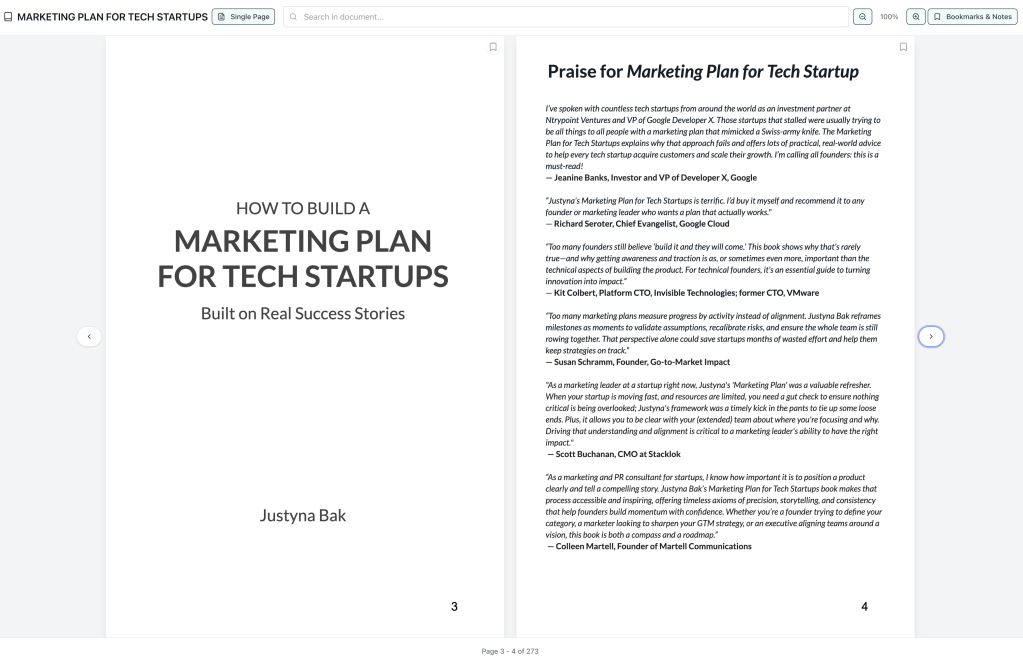Click the 100% zoom level indicator
Screen dimensions: 1023x659
(888, 17)
